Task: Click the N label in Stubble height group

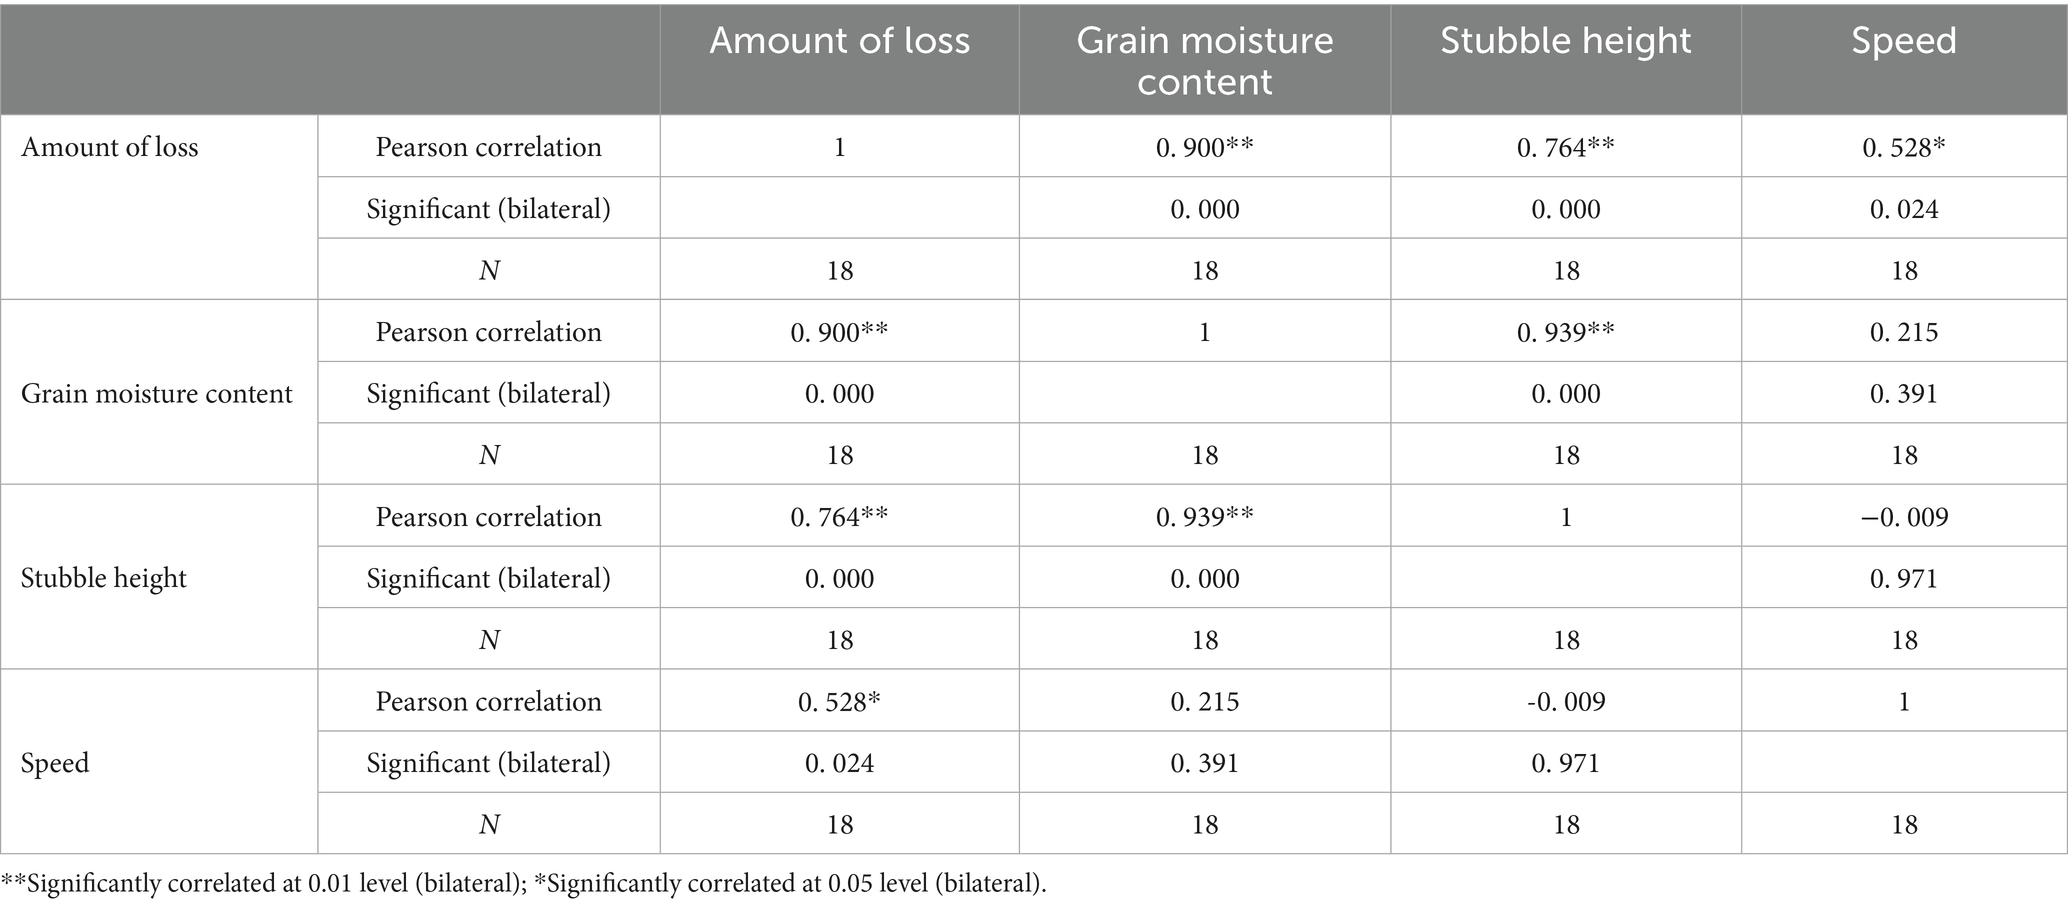Action: (x=488, y=640)
